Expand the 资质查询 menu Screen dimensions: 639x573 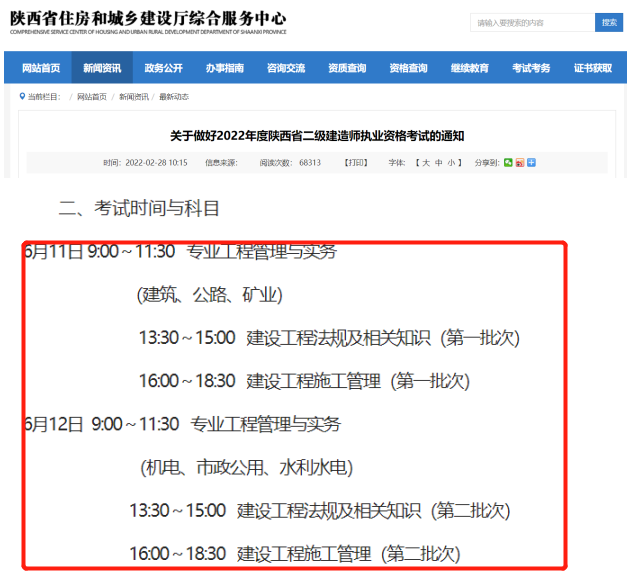pyautogui.click(x=347, y=68)
